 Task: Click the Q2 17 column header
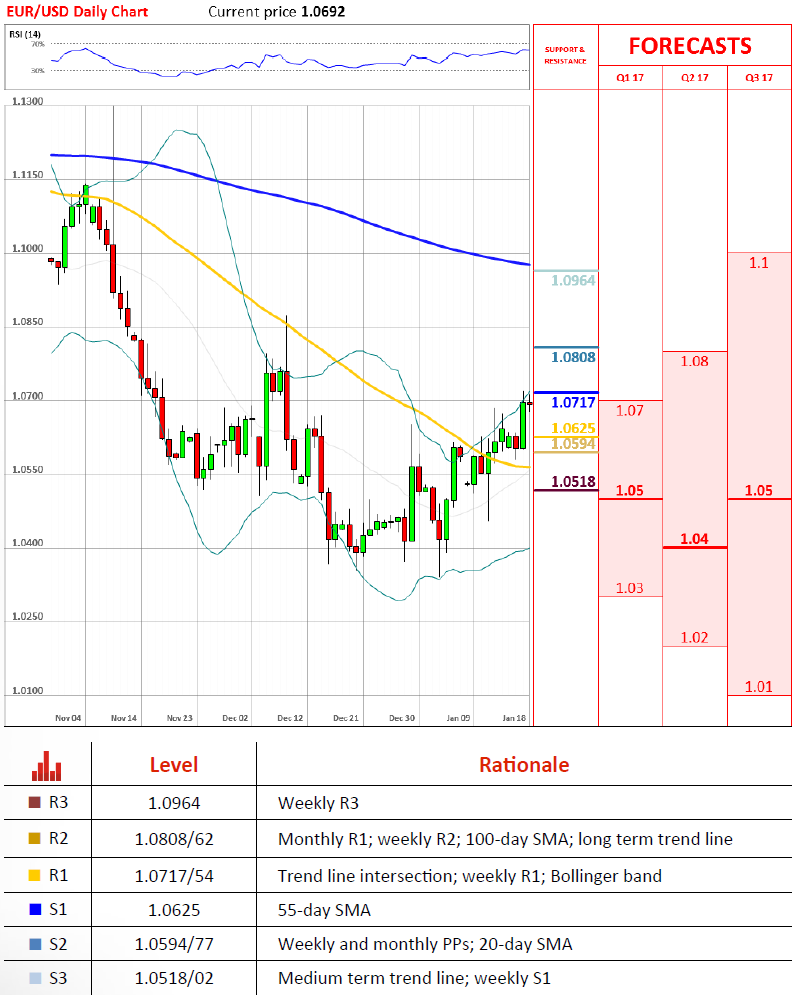(694, 77)
